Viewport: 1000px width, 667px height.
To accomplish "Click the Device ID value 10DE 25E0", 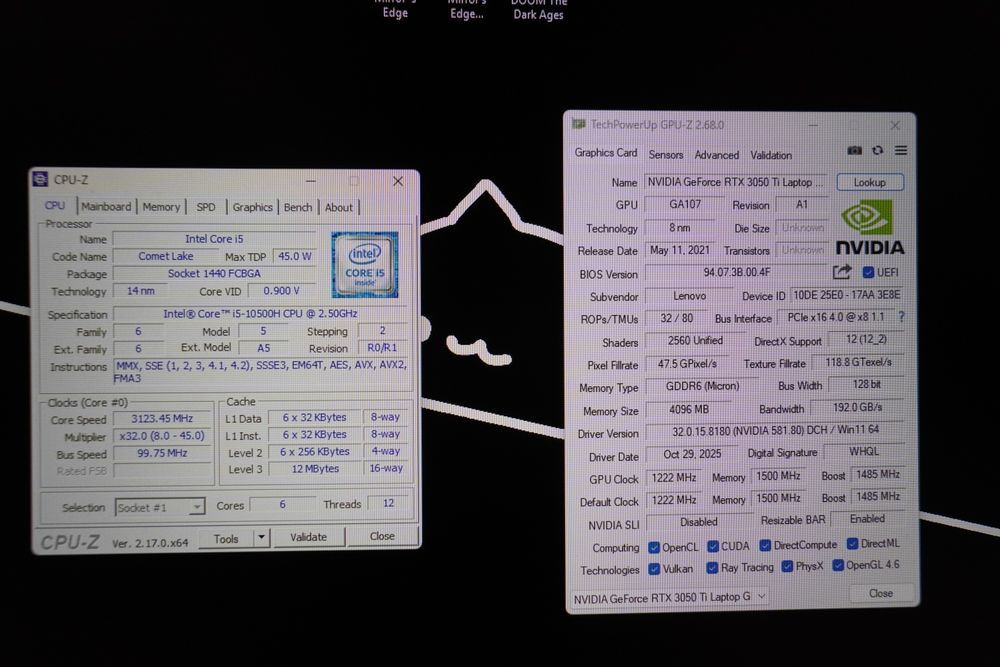I will click(847, 295).
